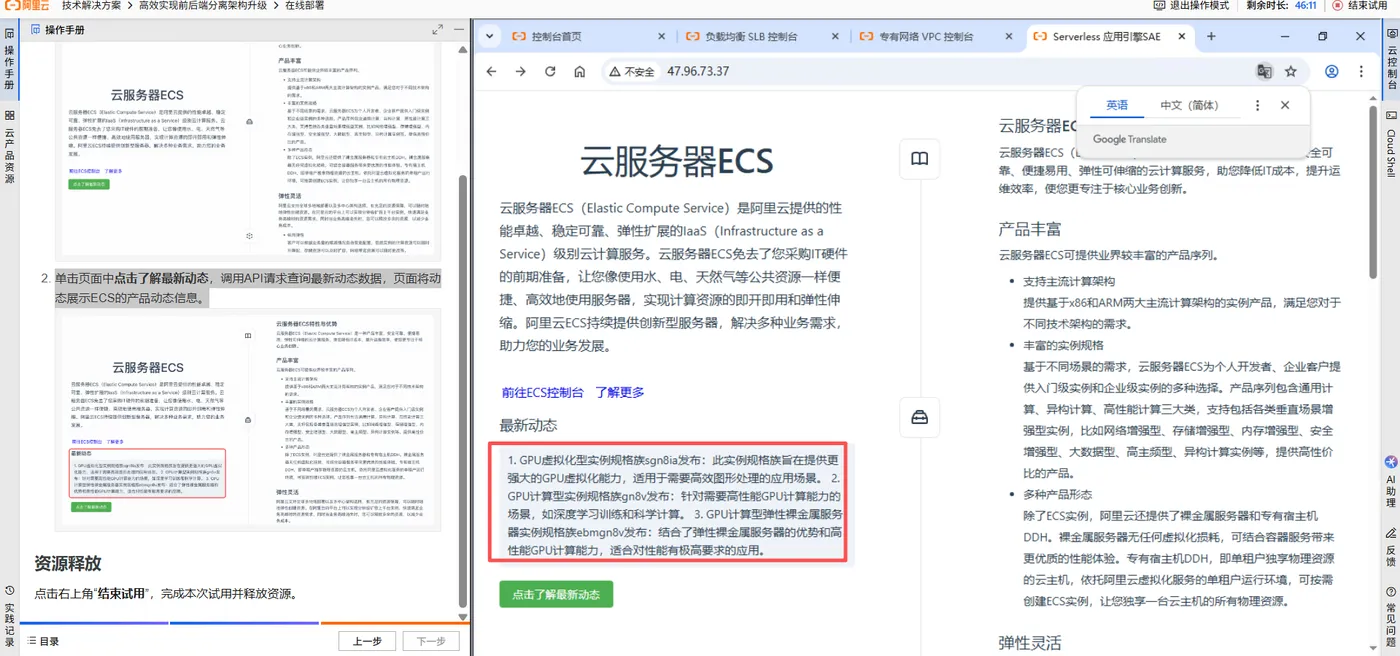
Task: Open the 实践记录 left sidebar tab
Action: [x=9, y=617]
